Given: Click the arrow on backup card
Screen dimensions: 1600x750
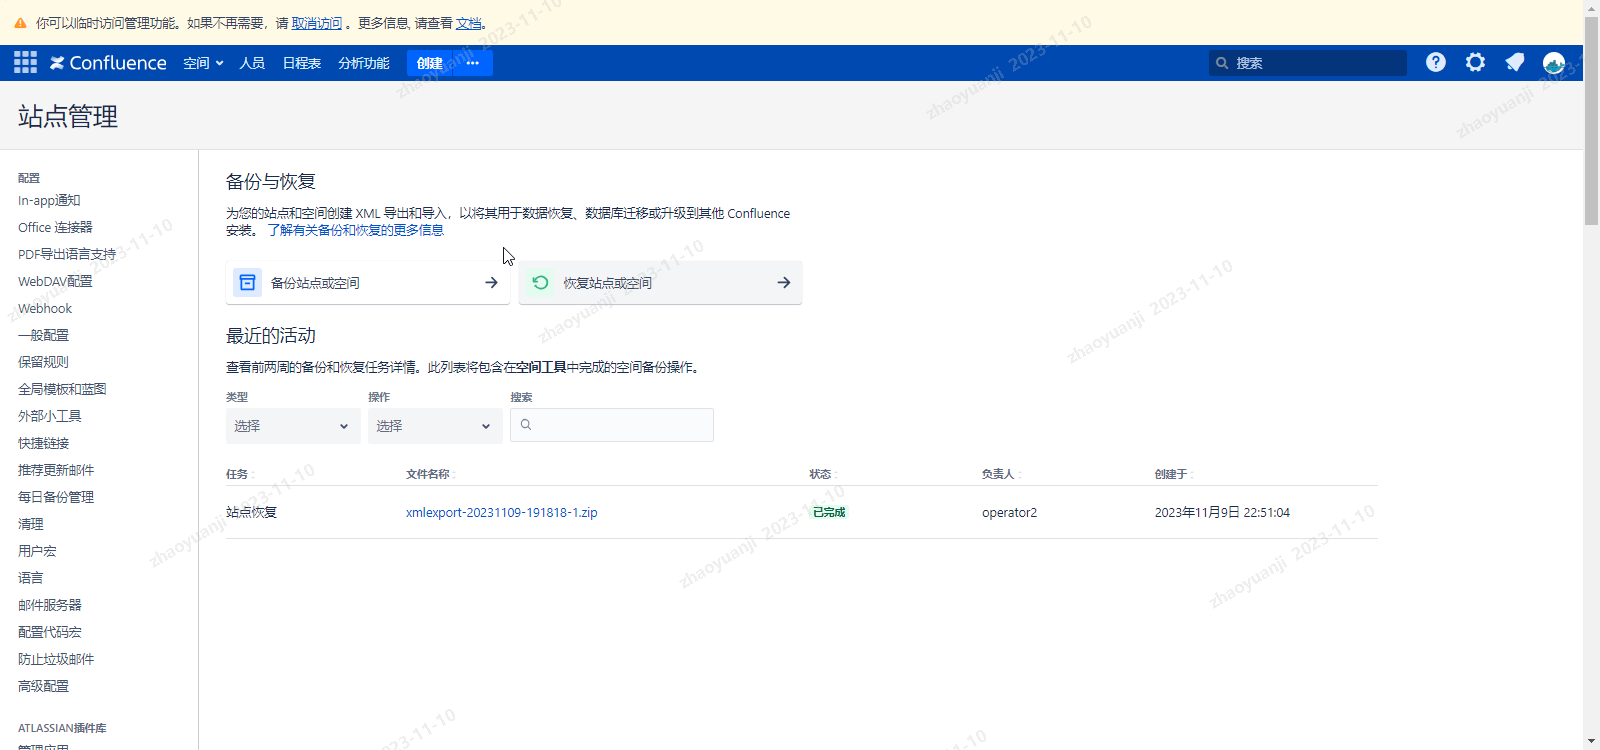Looking at the screenshot, I should point(491,283).
